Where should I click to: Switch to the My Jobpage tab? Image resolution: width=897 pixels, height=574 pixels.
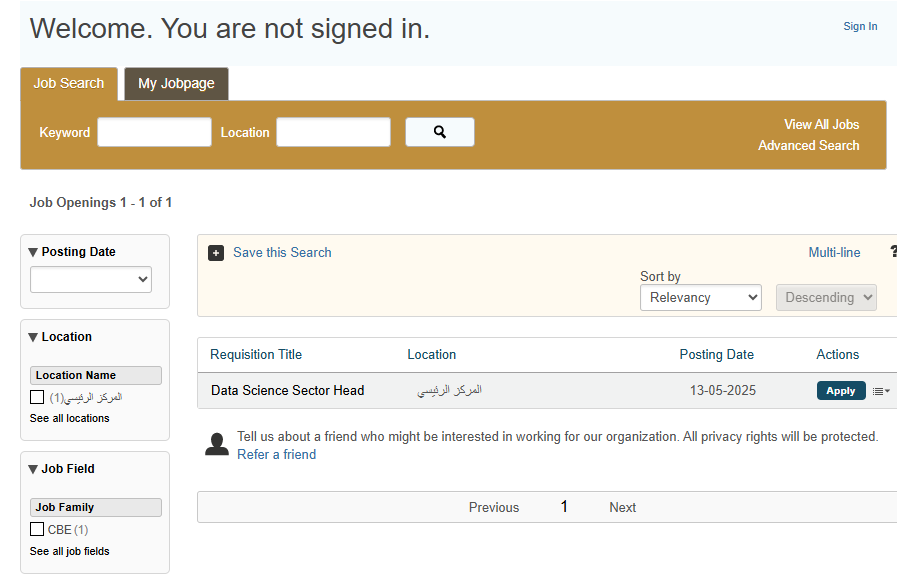[176, 84]
